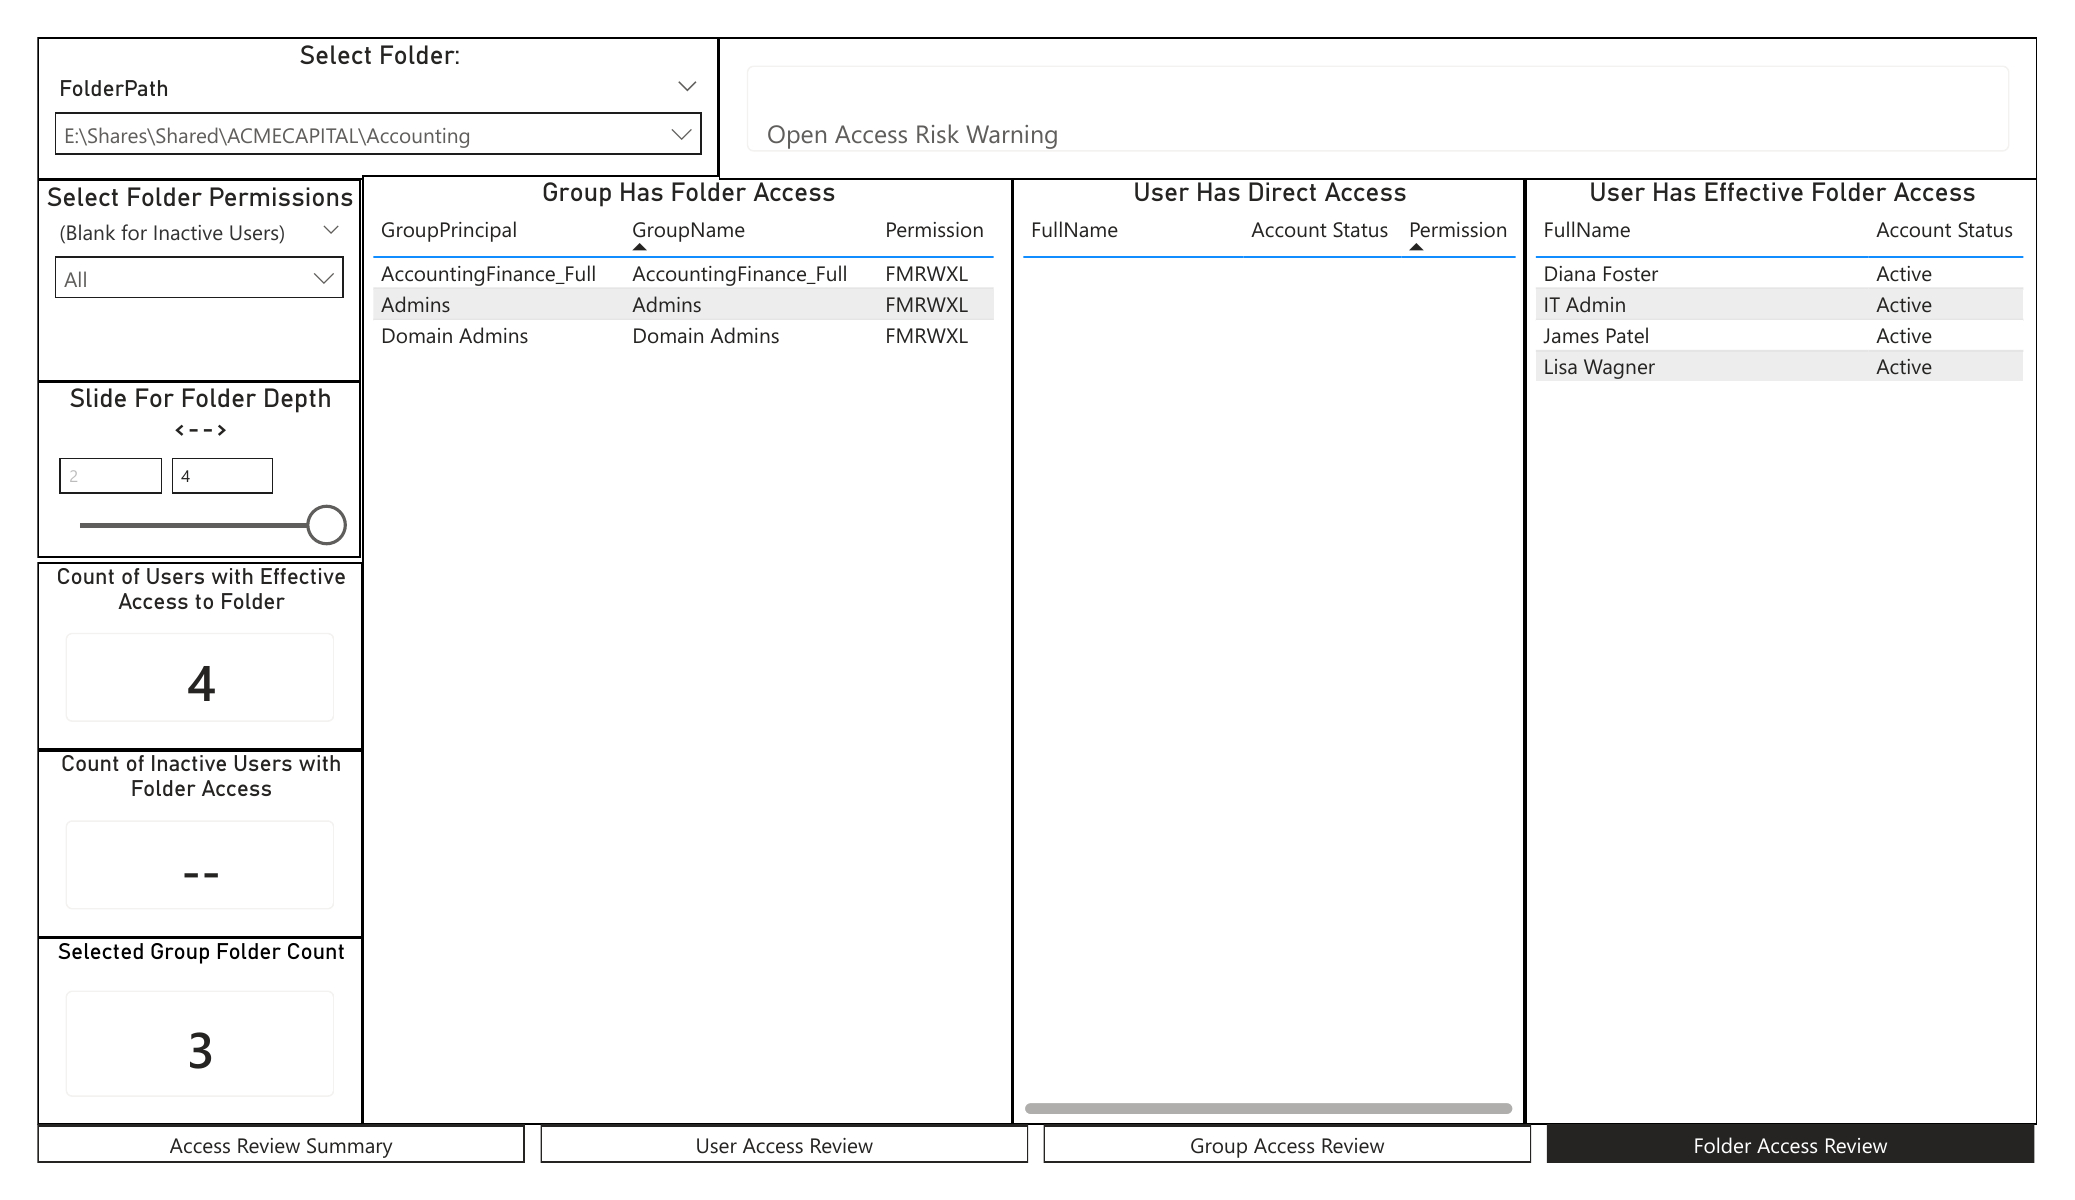The height and width of the screenshot is (1200, 2075).
Task: Click the Direct Access Permission sort arrow
Action: (1416, 247)
